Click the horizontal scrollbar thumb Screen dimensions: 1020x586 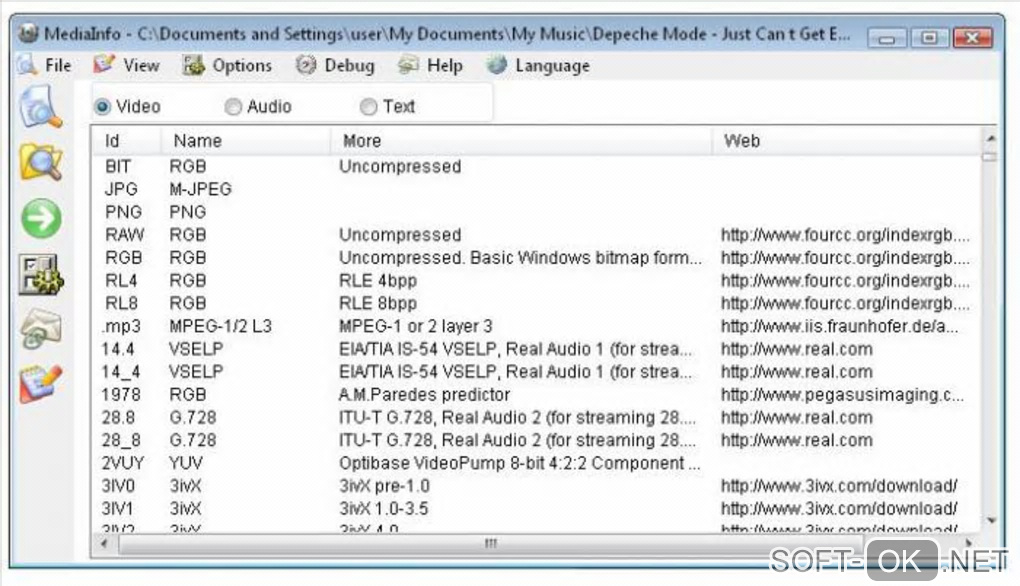[x=491, y=543]
